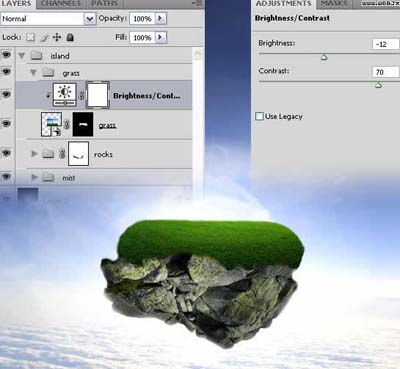Click the lock position move icon
This screenshot has width=400, height=369.
click(57, 37)
